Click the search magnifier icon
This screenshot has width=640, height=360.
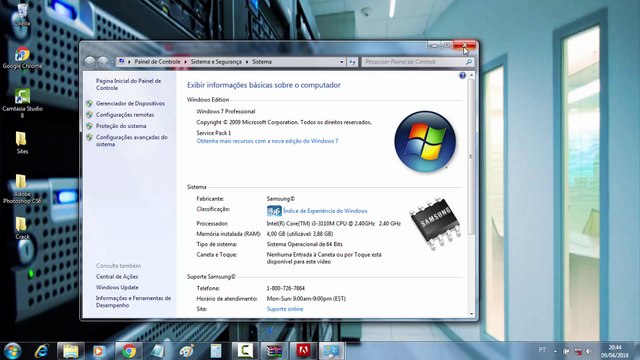[x=469, y=62]
